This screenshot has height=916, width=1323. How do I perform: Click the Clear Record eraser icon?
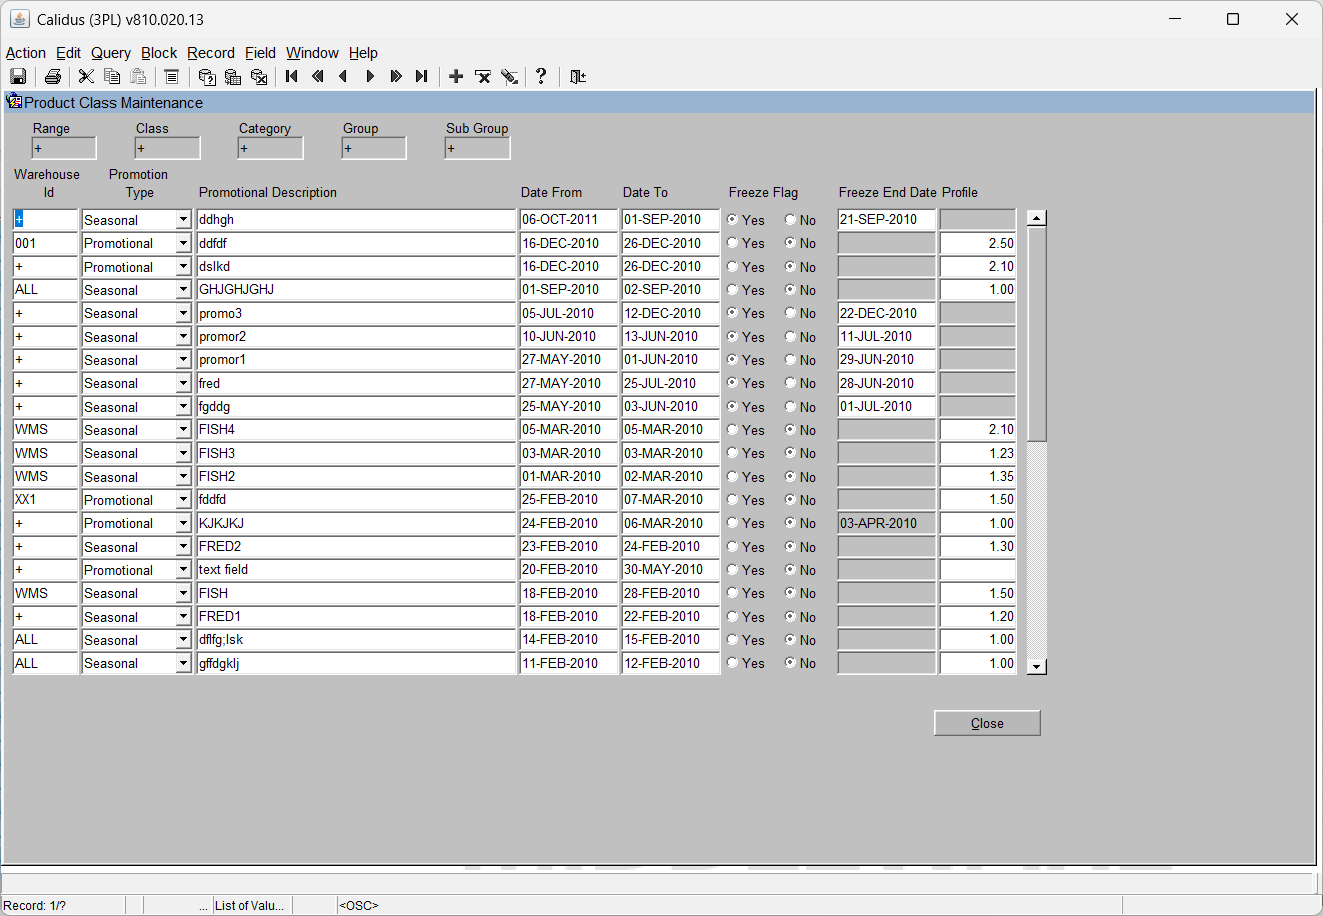pos(509,76)
